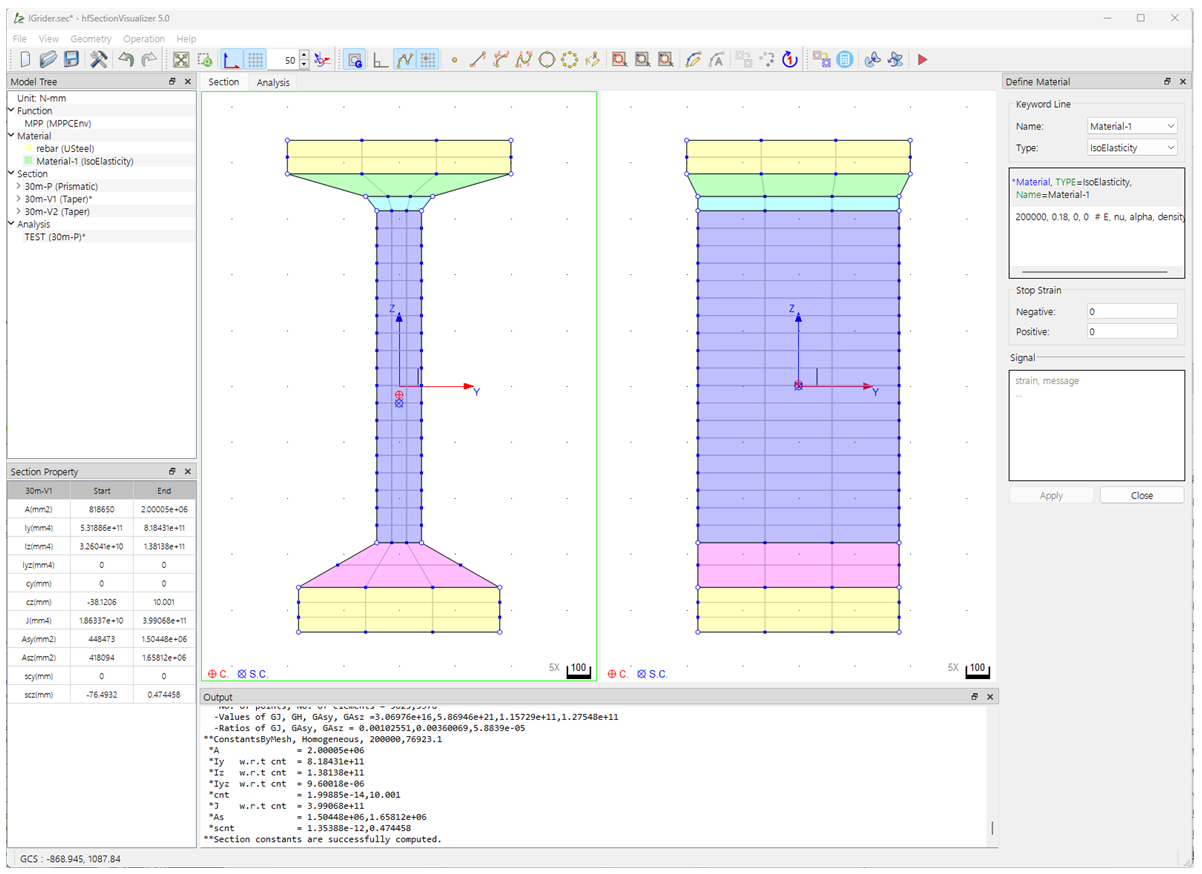Expand the 30m-P (Prismatic) section node
Viewport: 1202px width, 874px height.
tap(19, 186)
